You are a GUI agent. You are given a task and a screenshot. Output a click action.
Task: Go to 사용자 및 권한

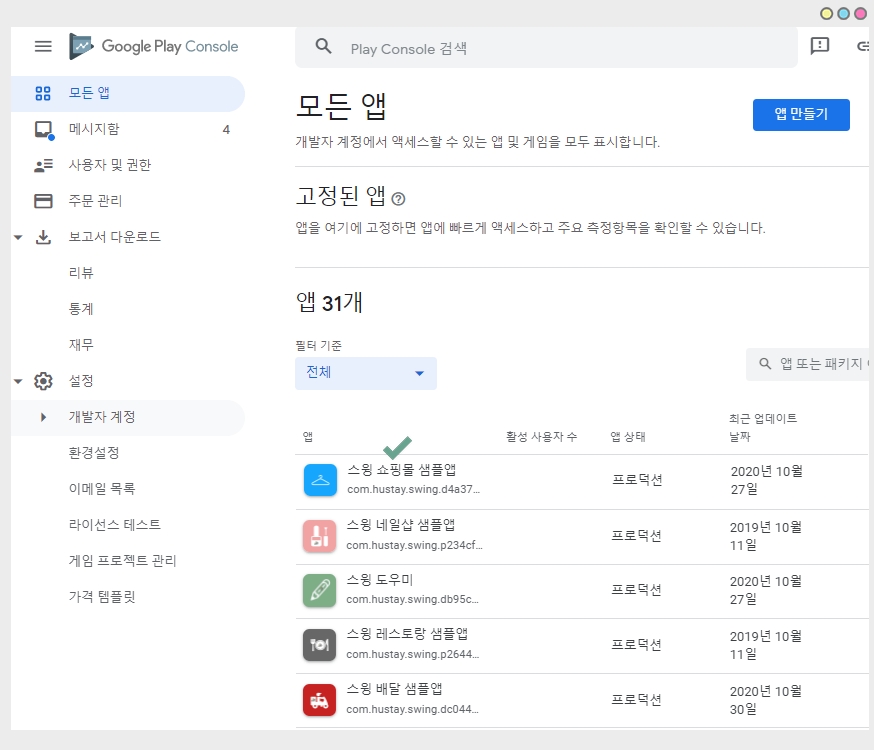[x=128, y=165]
